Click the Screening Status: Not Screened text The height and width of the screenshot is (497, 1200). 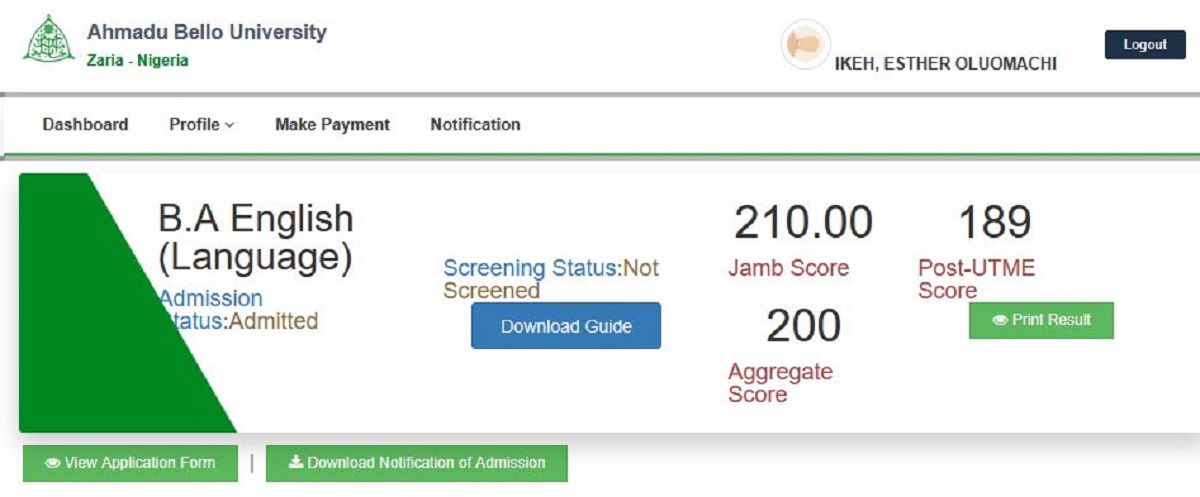click(551, 279)
